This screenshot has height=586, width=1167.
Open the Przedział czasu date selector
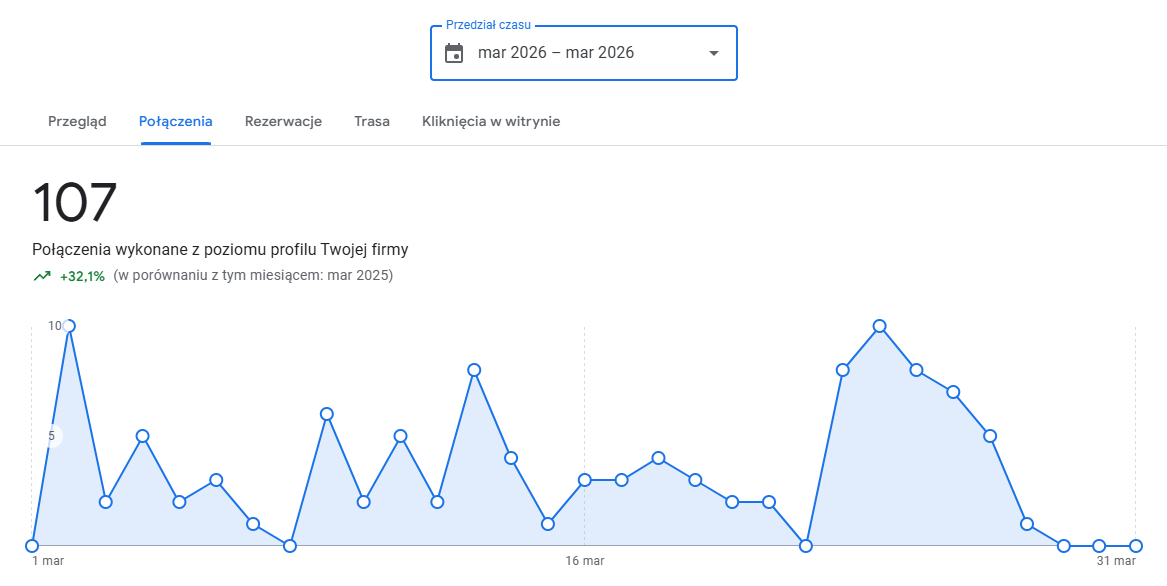583,53
